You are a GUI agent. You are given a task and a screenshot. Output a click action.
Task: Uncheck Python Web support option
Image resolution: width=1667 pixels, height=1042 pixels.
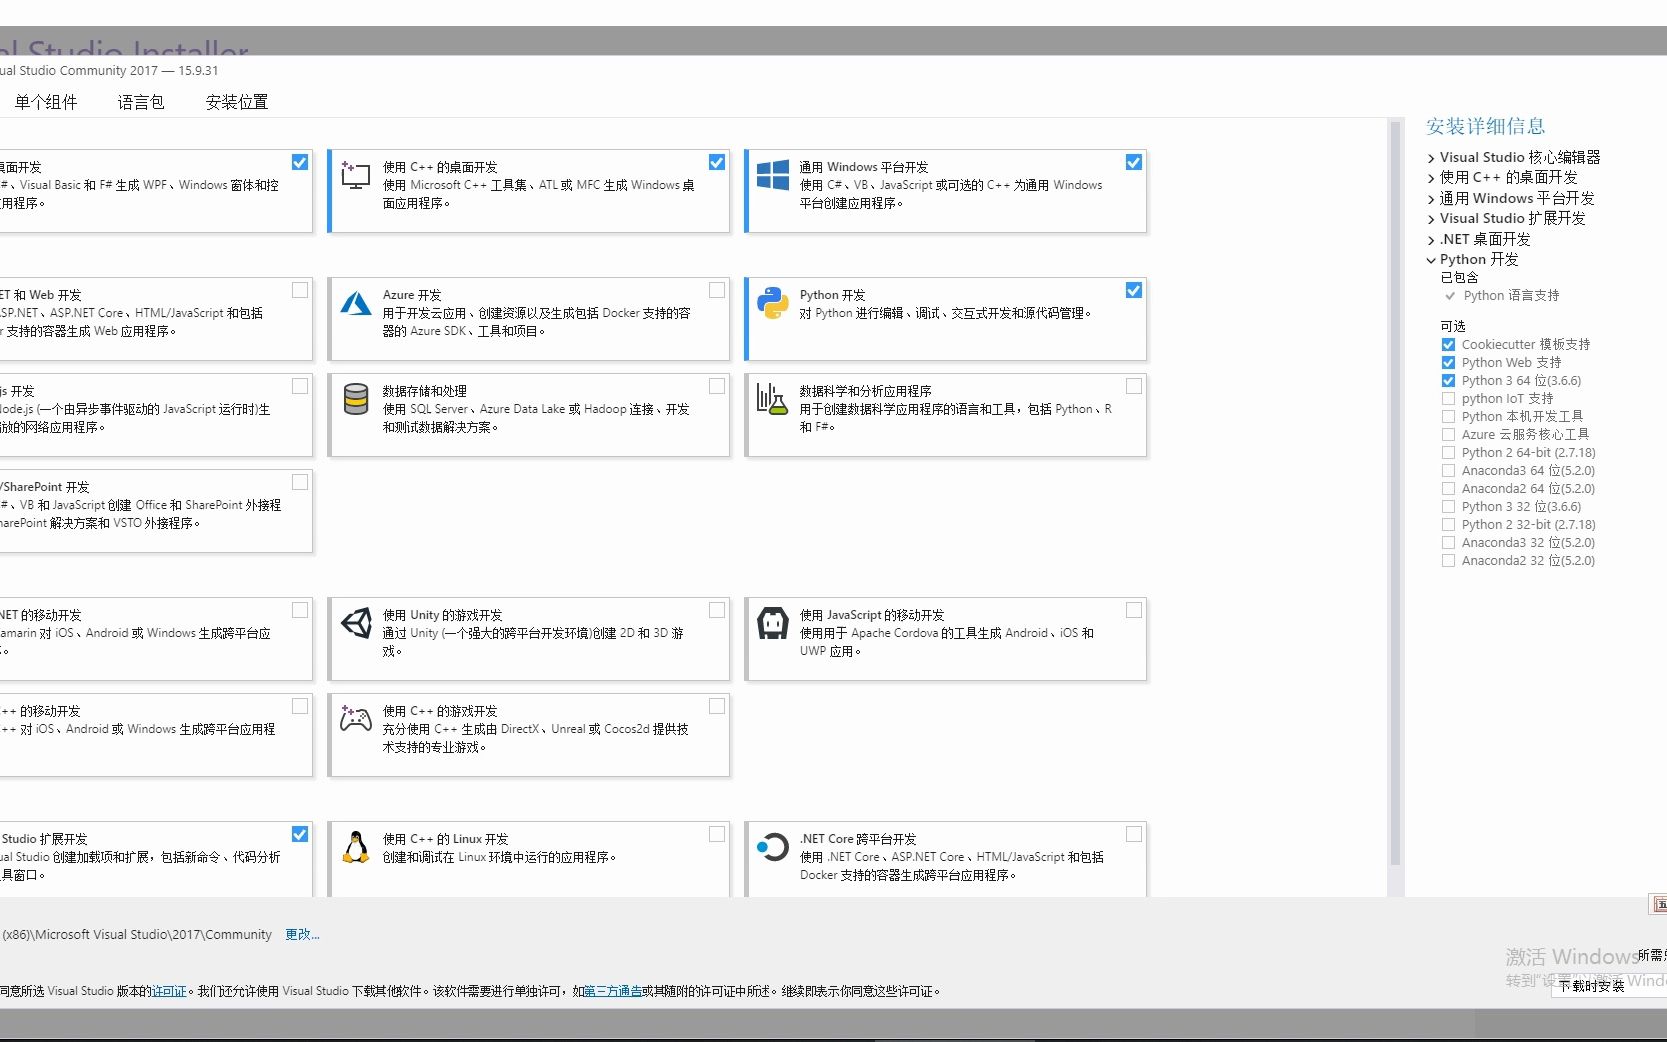(x=1448, y=363)
